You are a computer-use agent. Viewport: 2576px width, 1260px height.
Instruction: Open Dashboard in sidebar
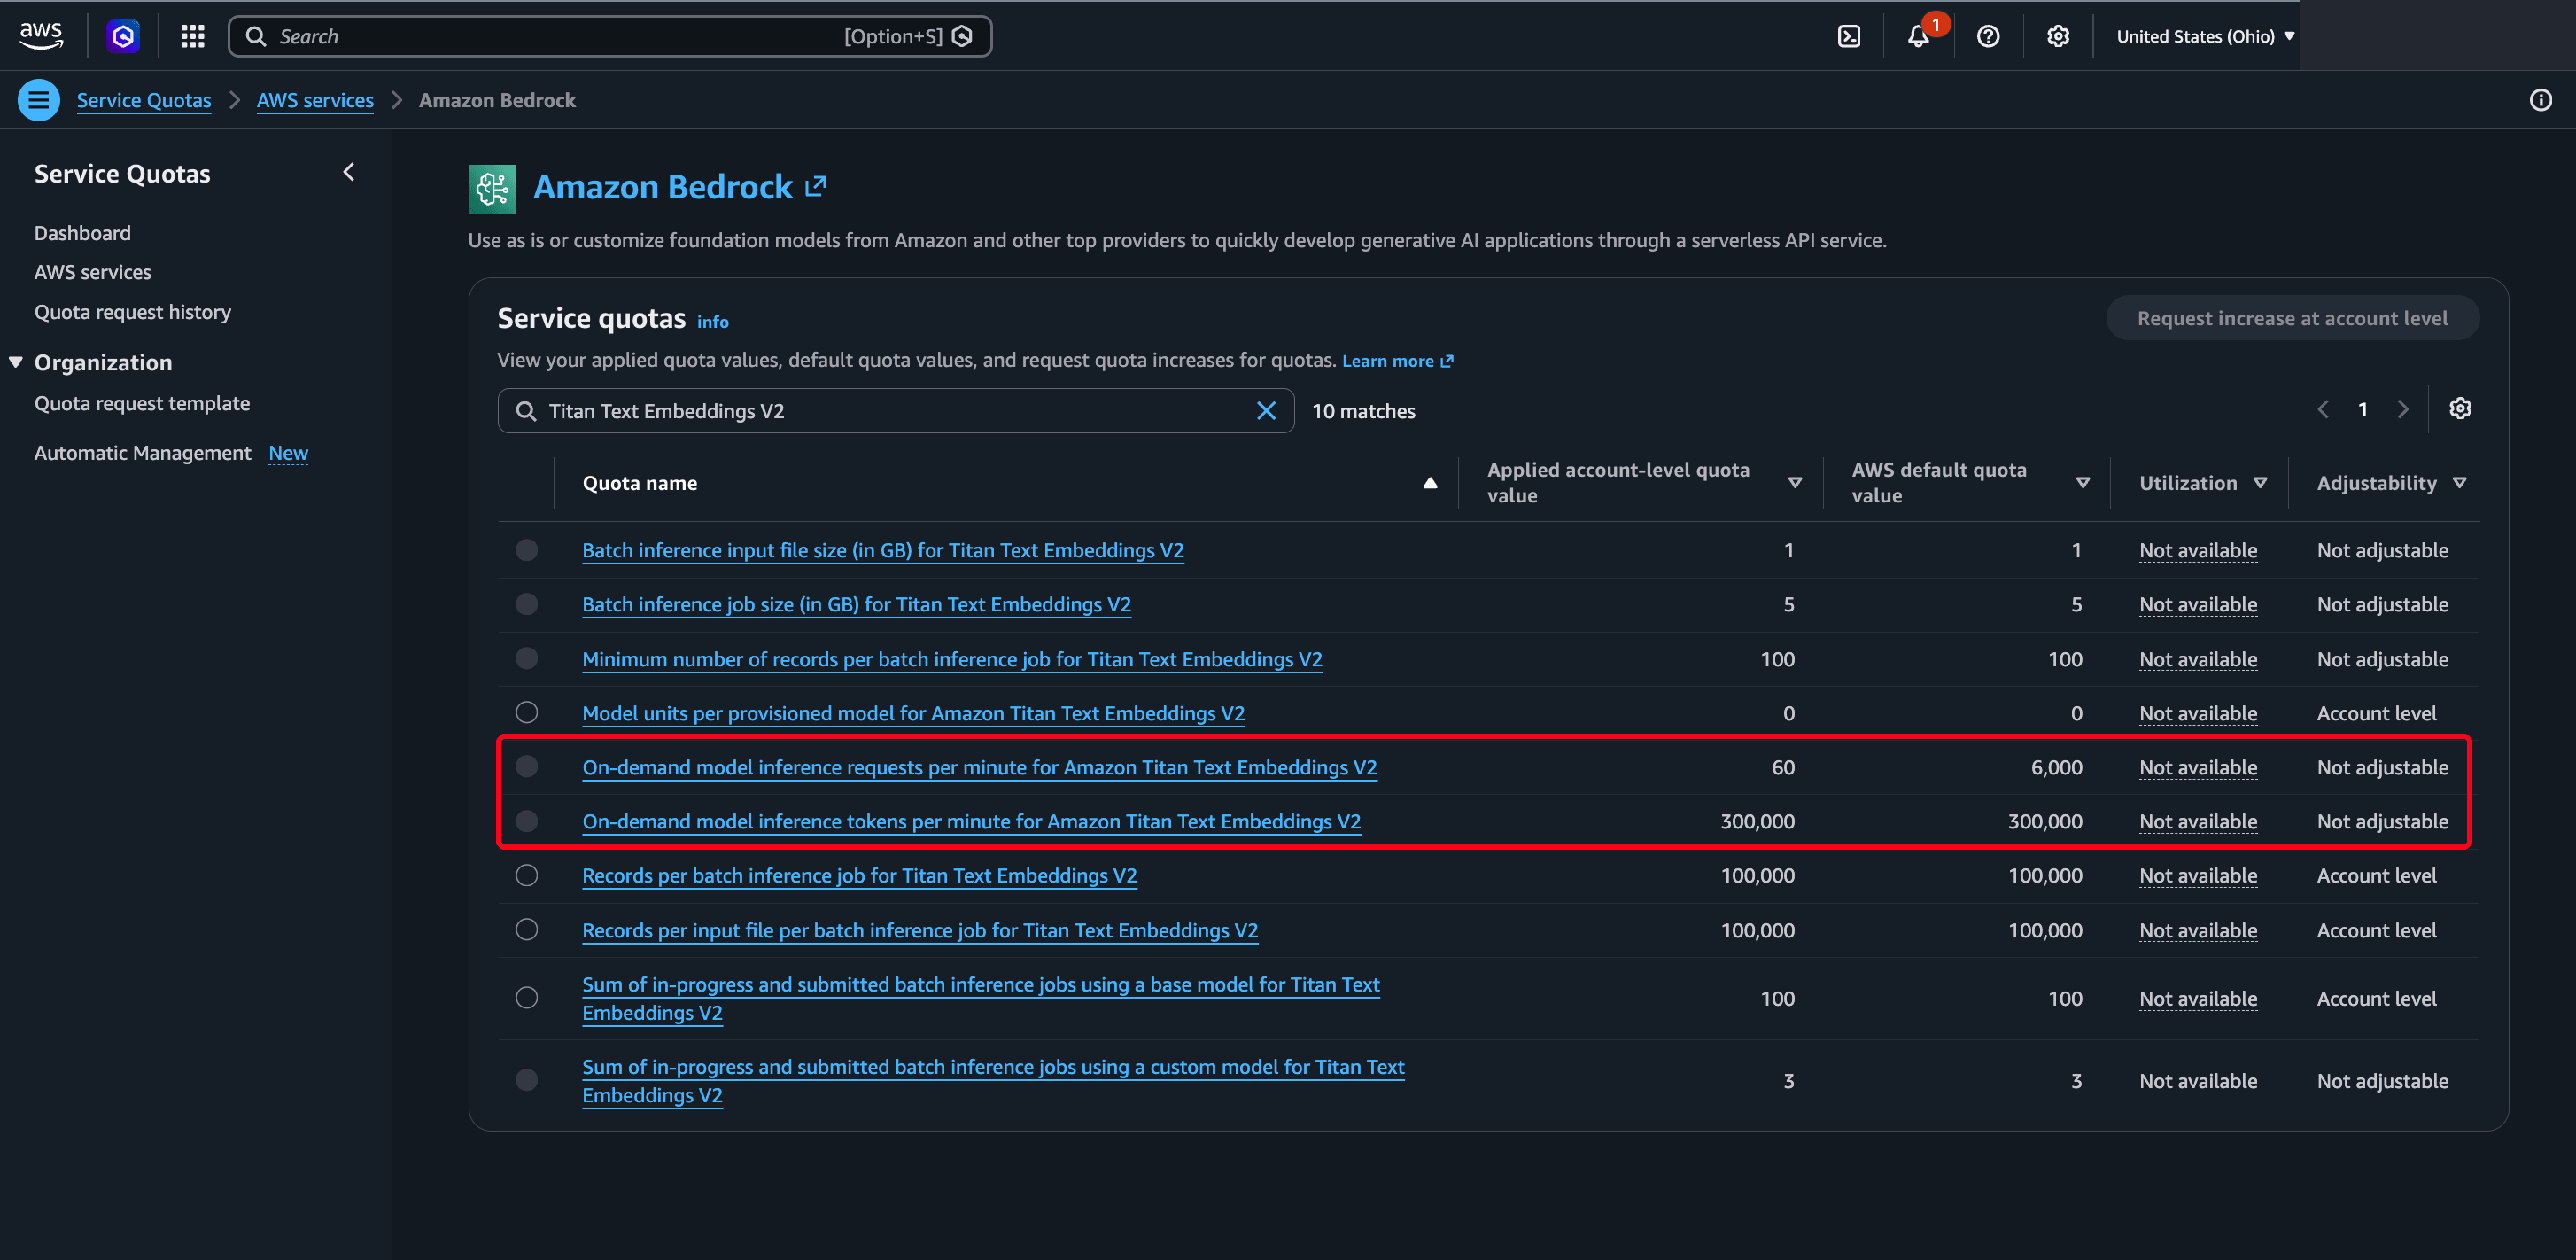[82, 233]
